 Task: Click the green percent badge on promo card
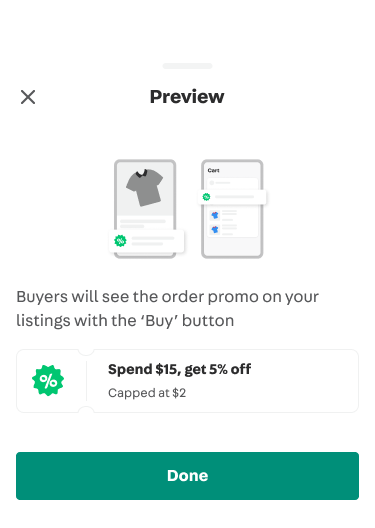[x=48, y=381]
